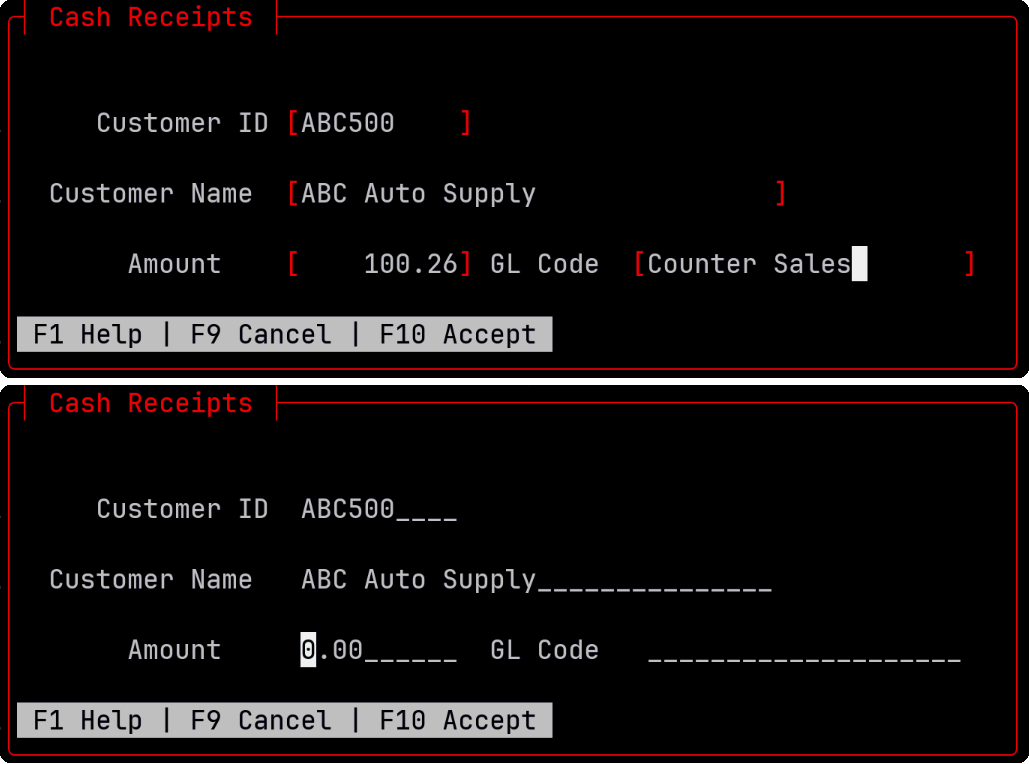The height and width of the screenshot is (764, 1029).
Task: Click the block cursor after Counter Sales
Action: pos(859,264)
